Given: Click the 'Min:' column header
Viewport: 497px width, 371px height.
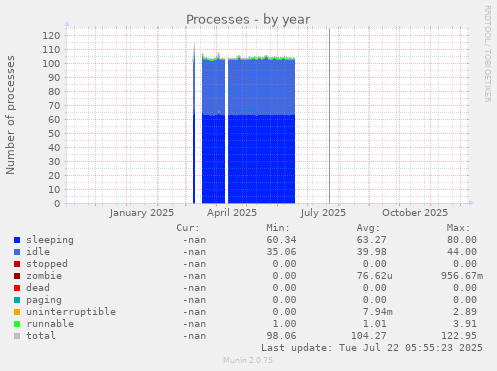Looking at the screenshot, I should pos(278,228).
